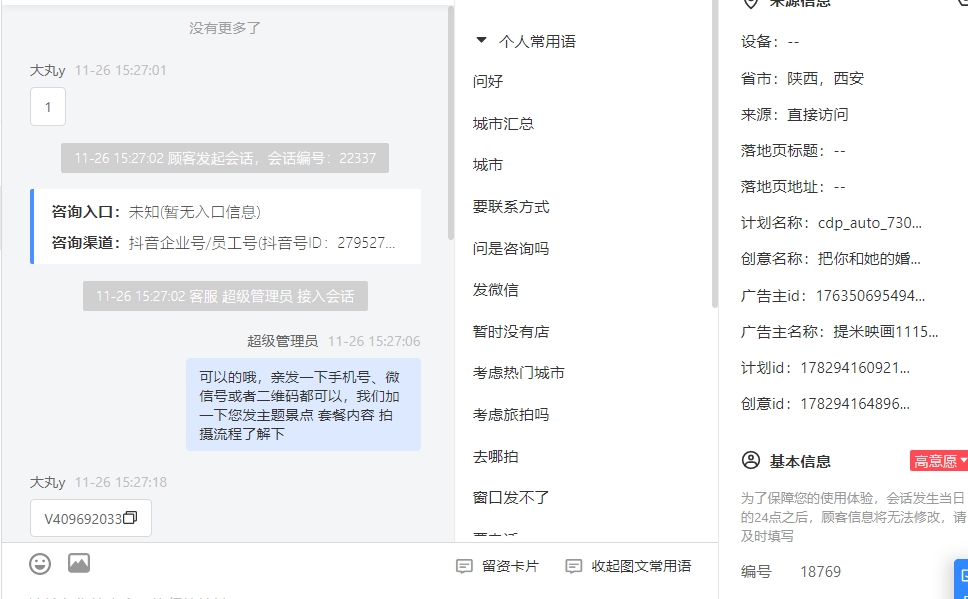Click the 落地页地址 row
This screenshot has width=968, height=599.
[x=793, y=186]
